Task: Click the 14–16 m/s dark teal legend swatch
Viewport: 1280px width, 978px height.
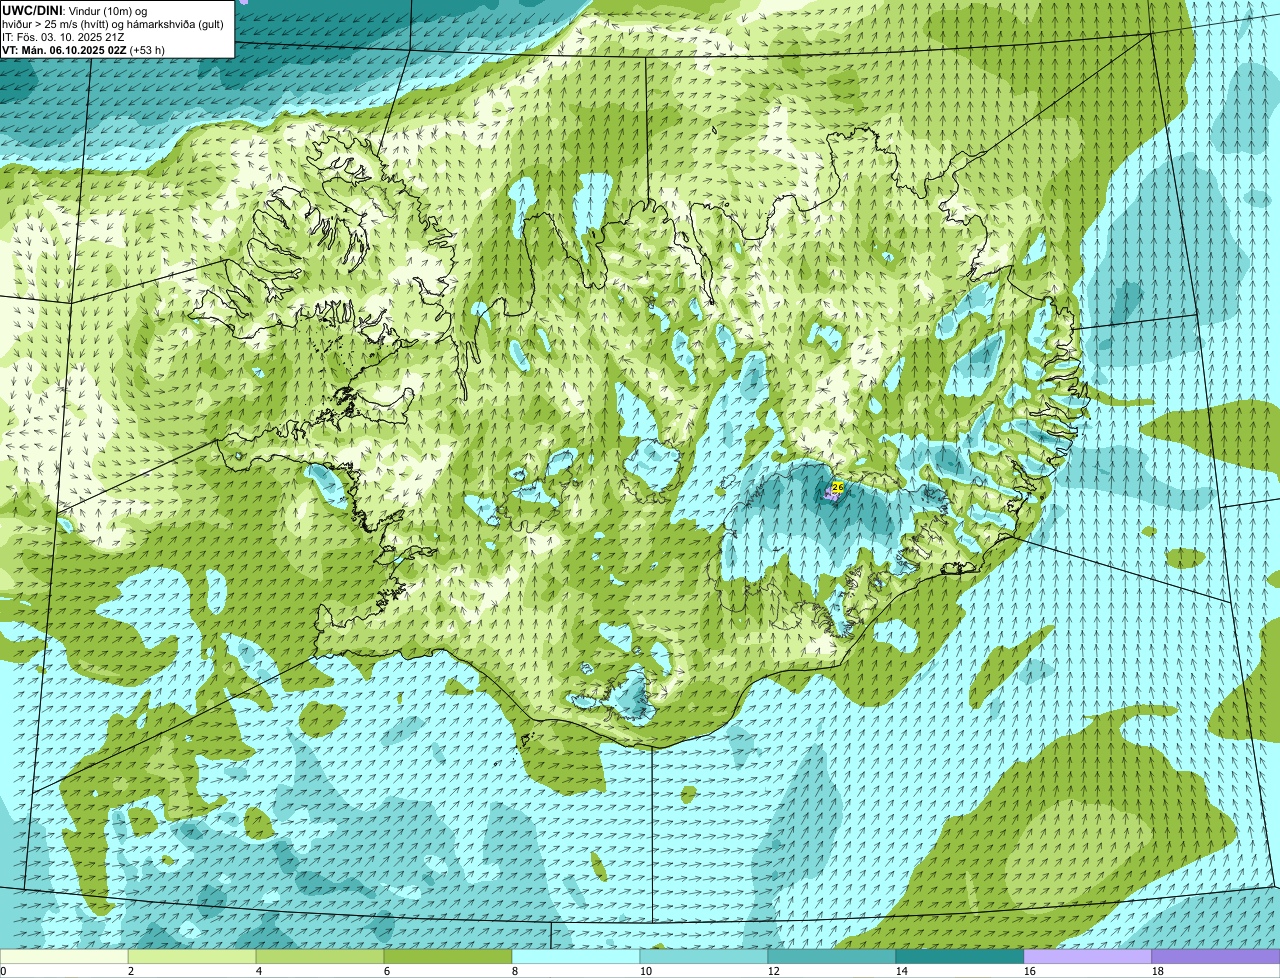Action: tap(960, 956)
